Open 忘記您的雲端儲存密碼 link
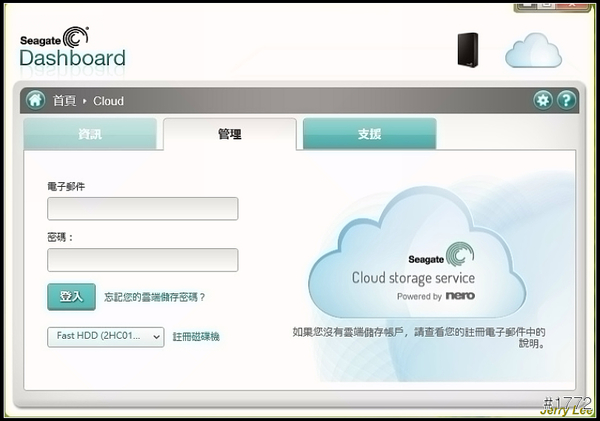Screen dimensions: 600x421 point(155,297)
